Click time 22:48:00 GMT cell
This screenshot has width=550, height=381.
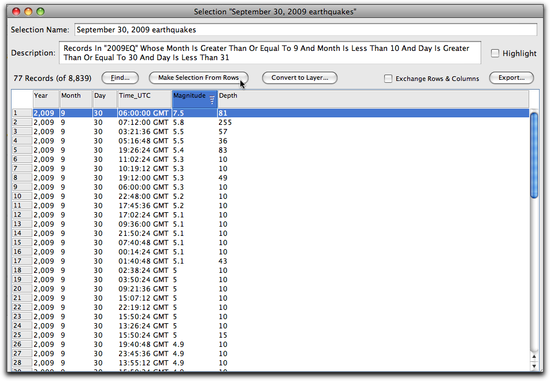click(x=144, y=196)
